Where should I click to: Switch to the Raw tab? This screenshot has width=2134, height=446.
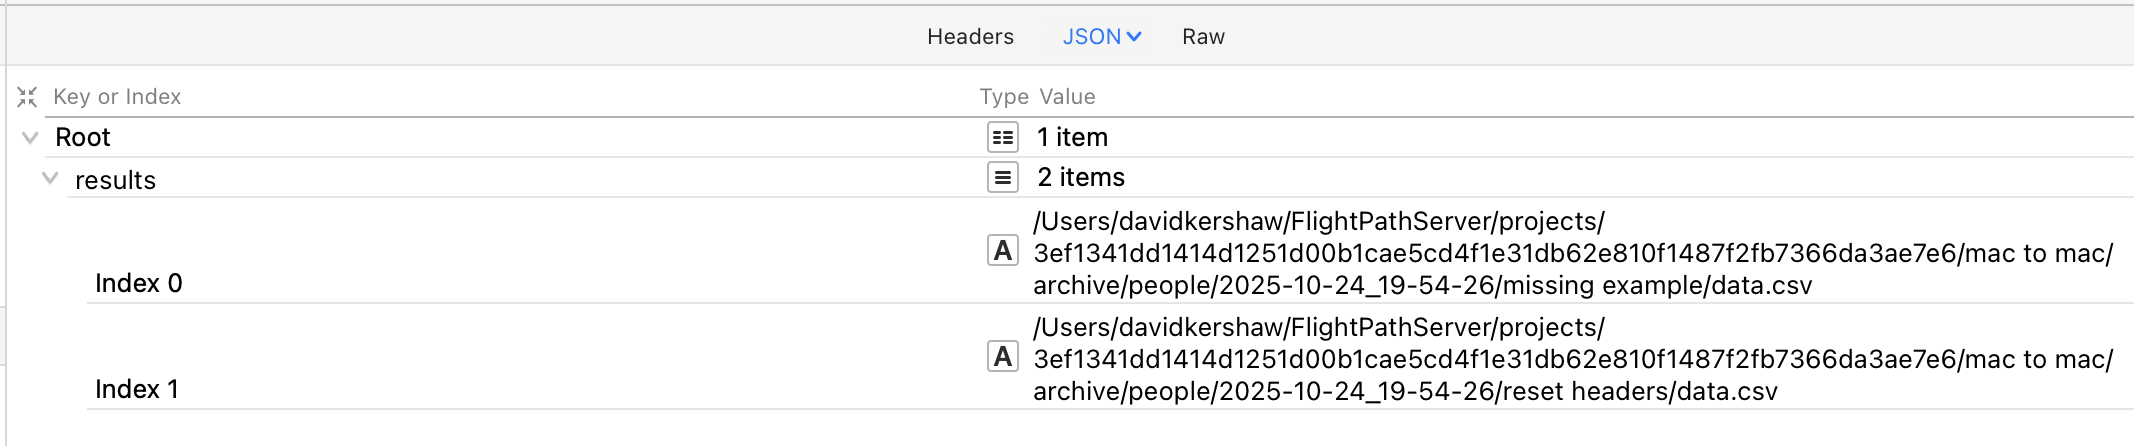tap(1203, 37)
